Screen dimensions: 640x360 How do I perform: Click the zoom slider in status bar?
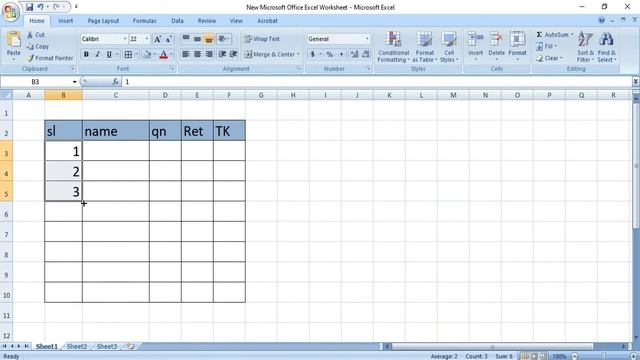coord(603,356)
